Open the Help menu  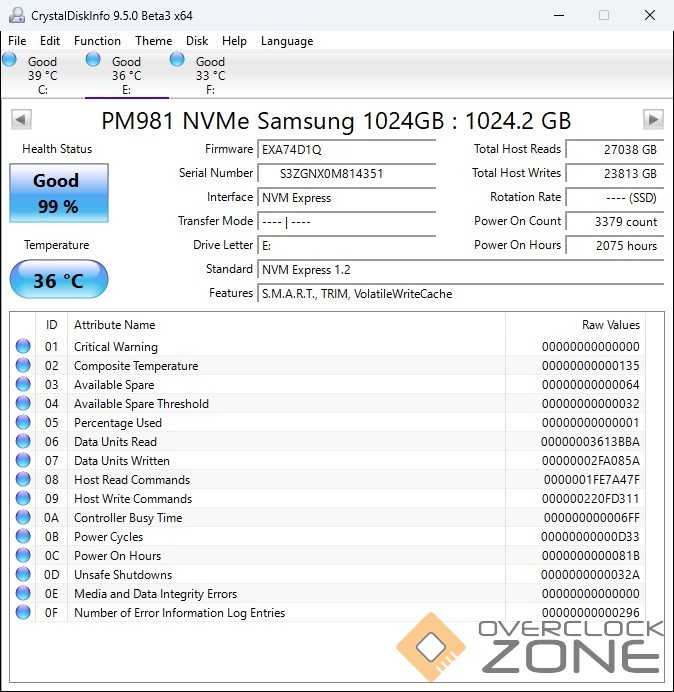coord(234,41)
